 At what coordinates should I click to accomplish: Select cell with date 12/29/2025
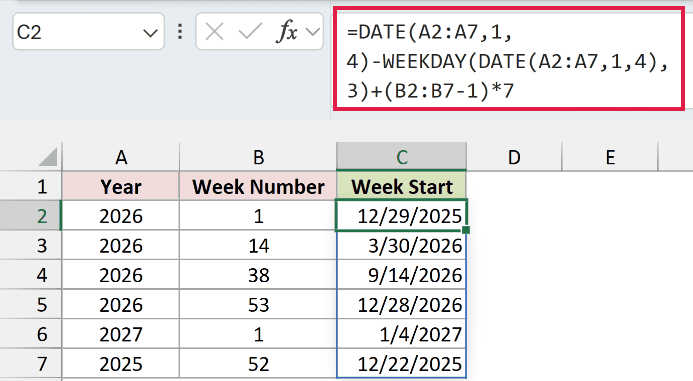(401, 216)
